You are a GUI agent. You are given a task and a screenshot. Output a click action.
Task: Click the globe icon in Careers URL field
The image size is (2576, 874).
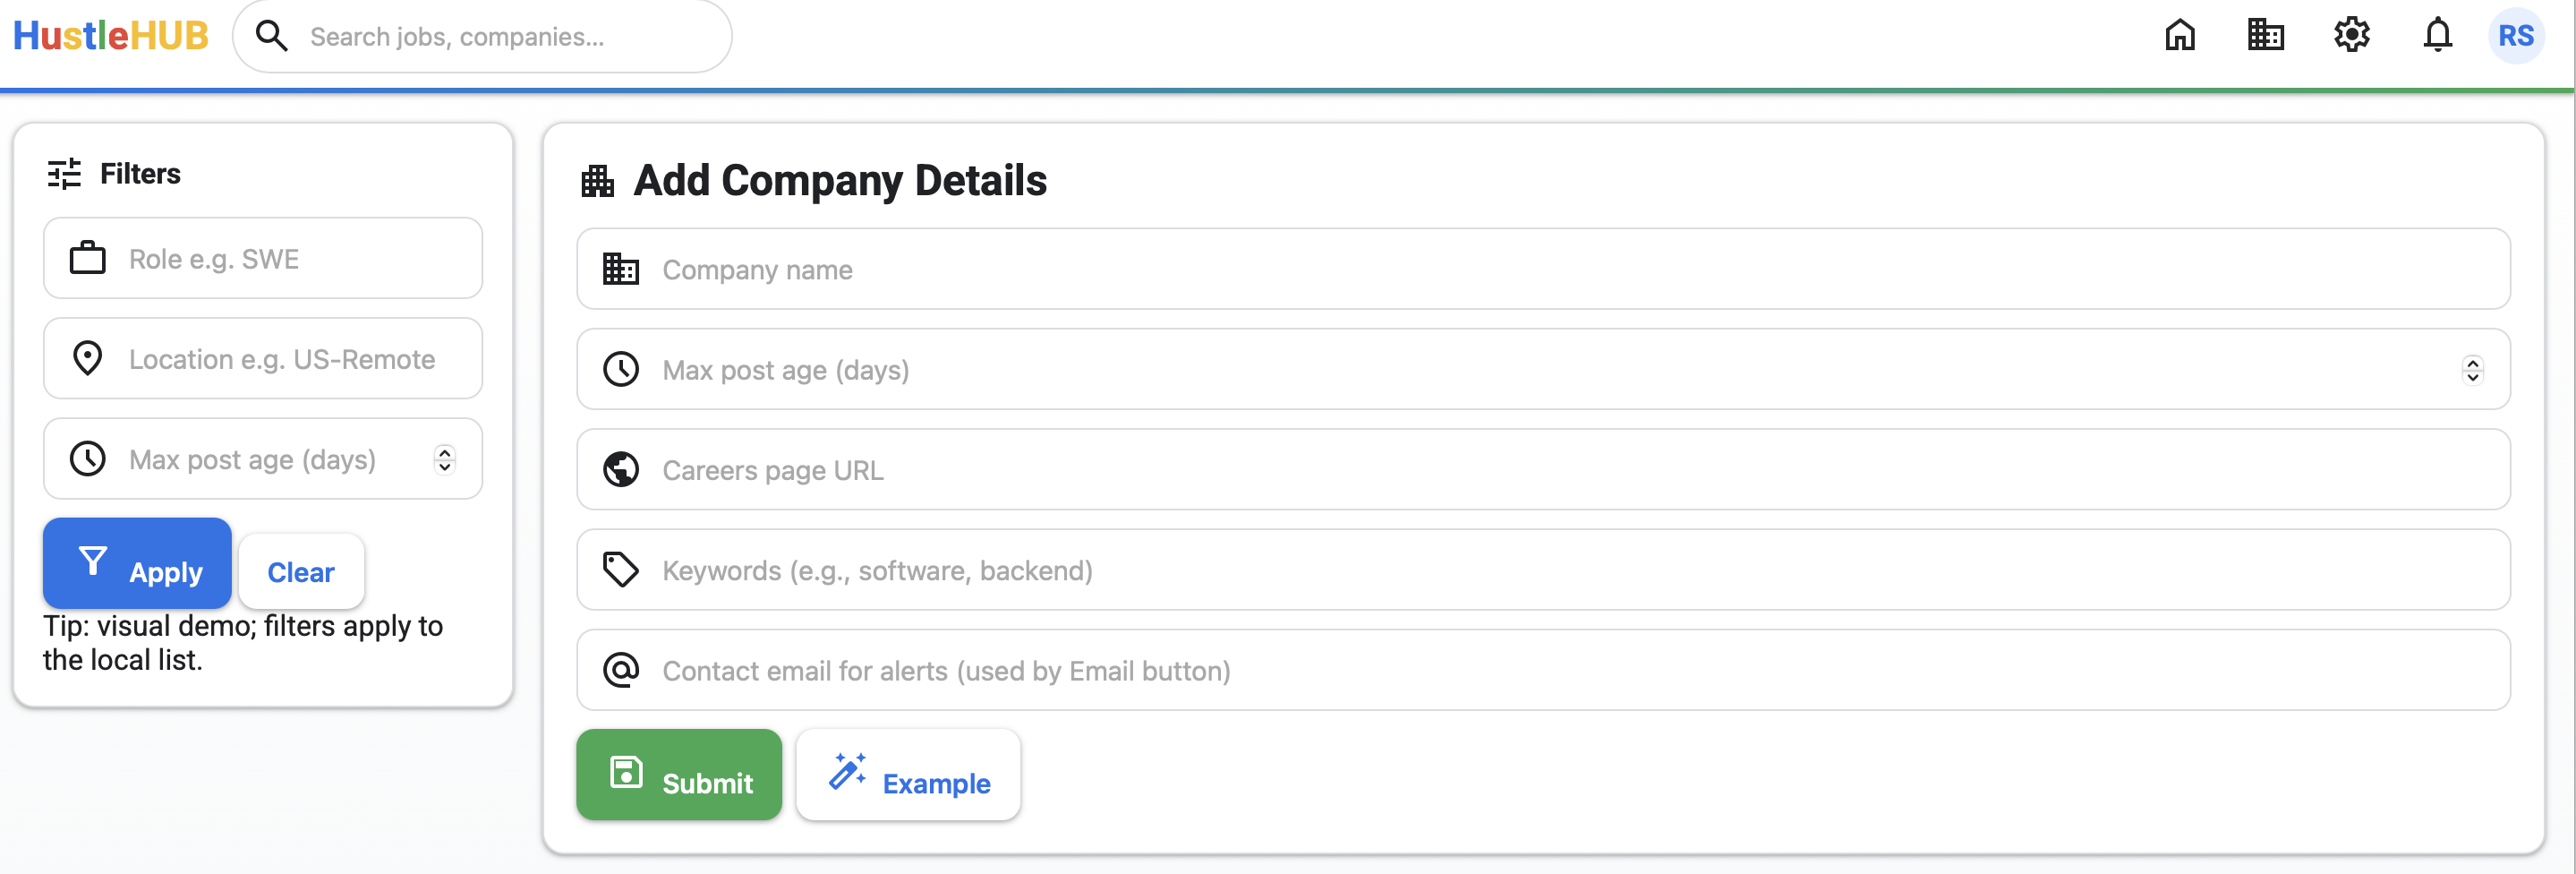coord(621,469)
